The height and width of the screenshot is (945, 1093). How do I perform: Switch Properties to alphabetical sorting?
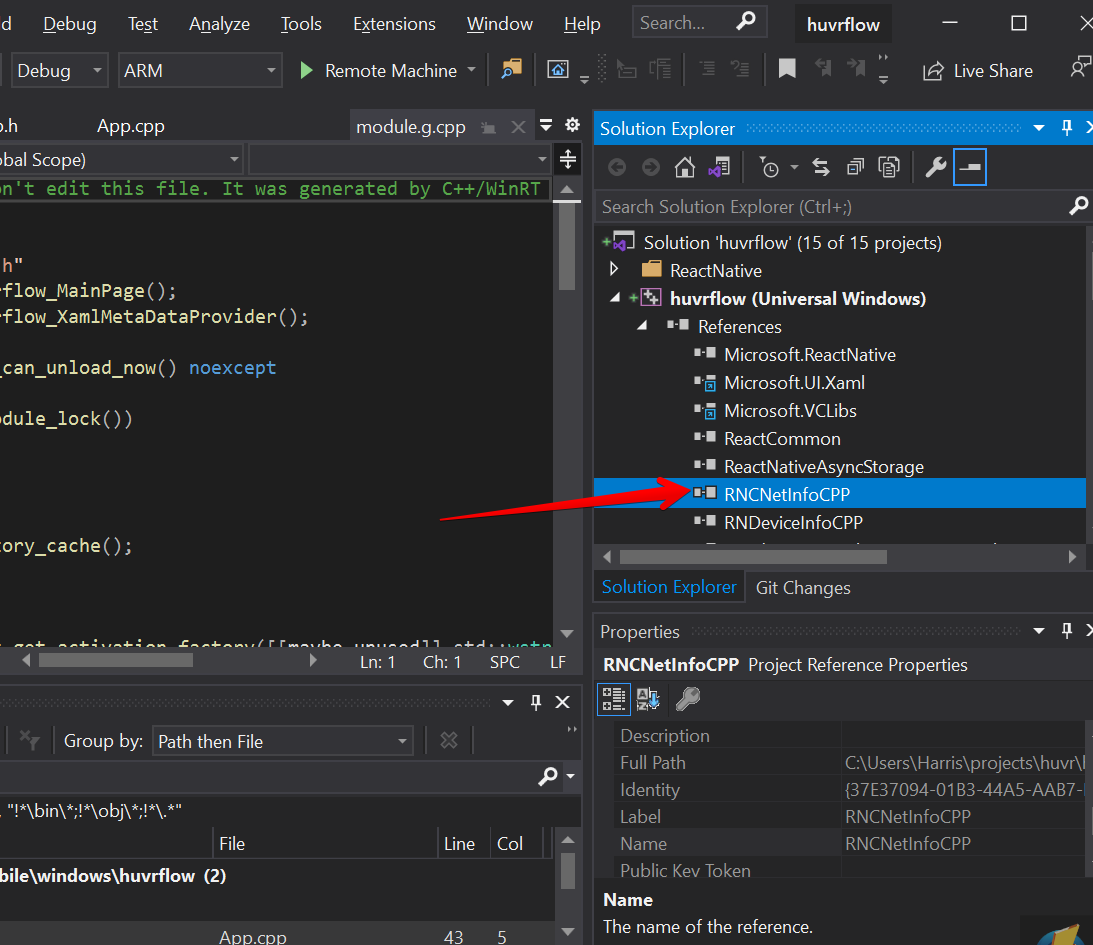[648, 699]
